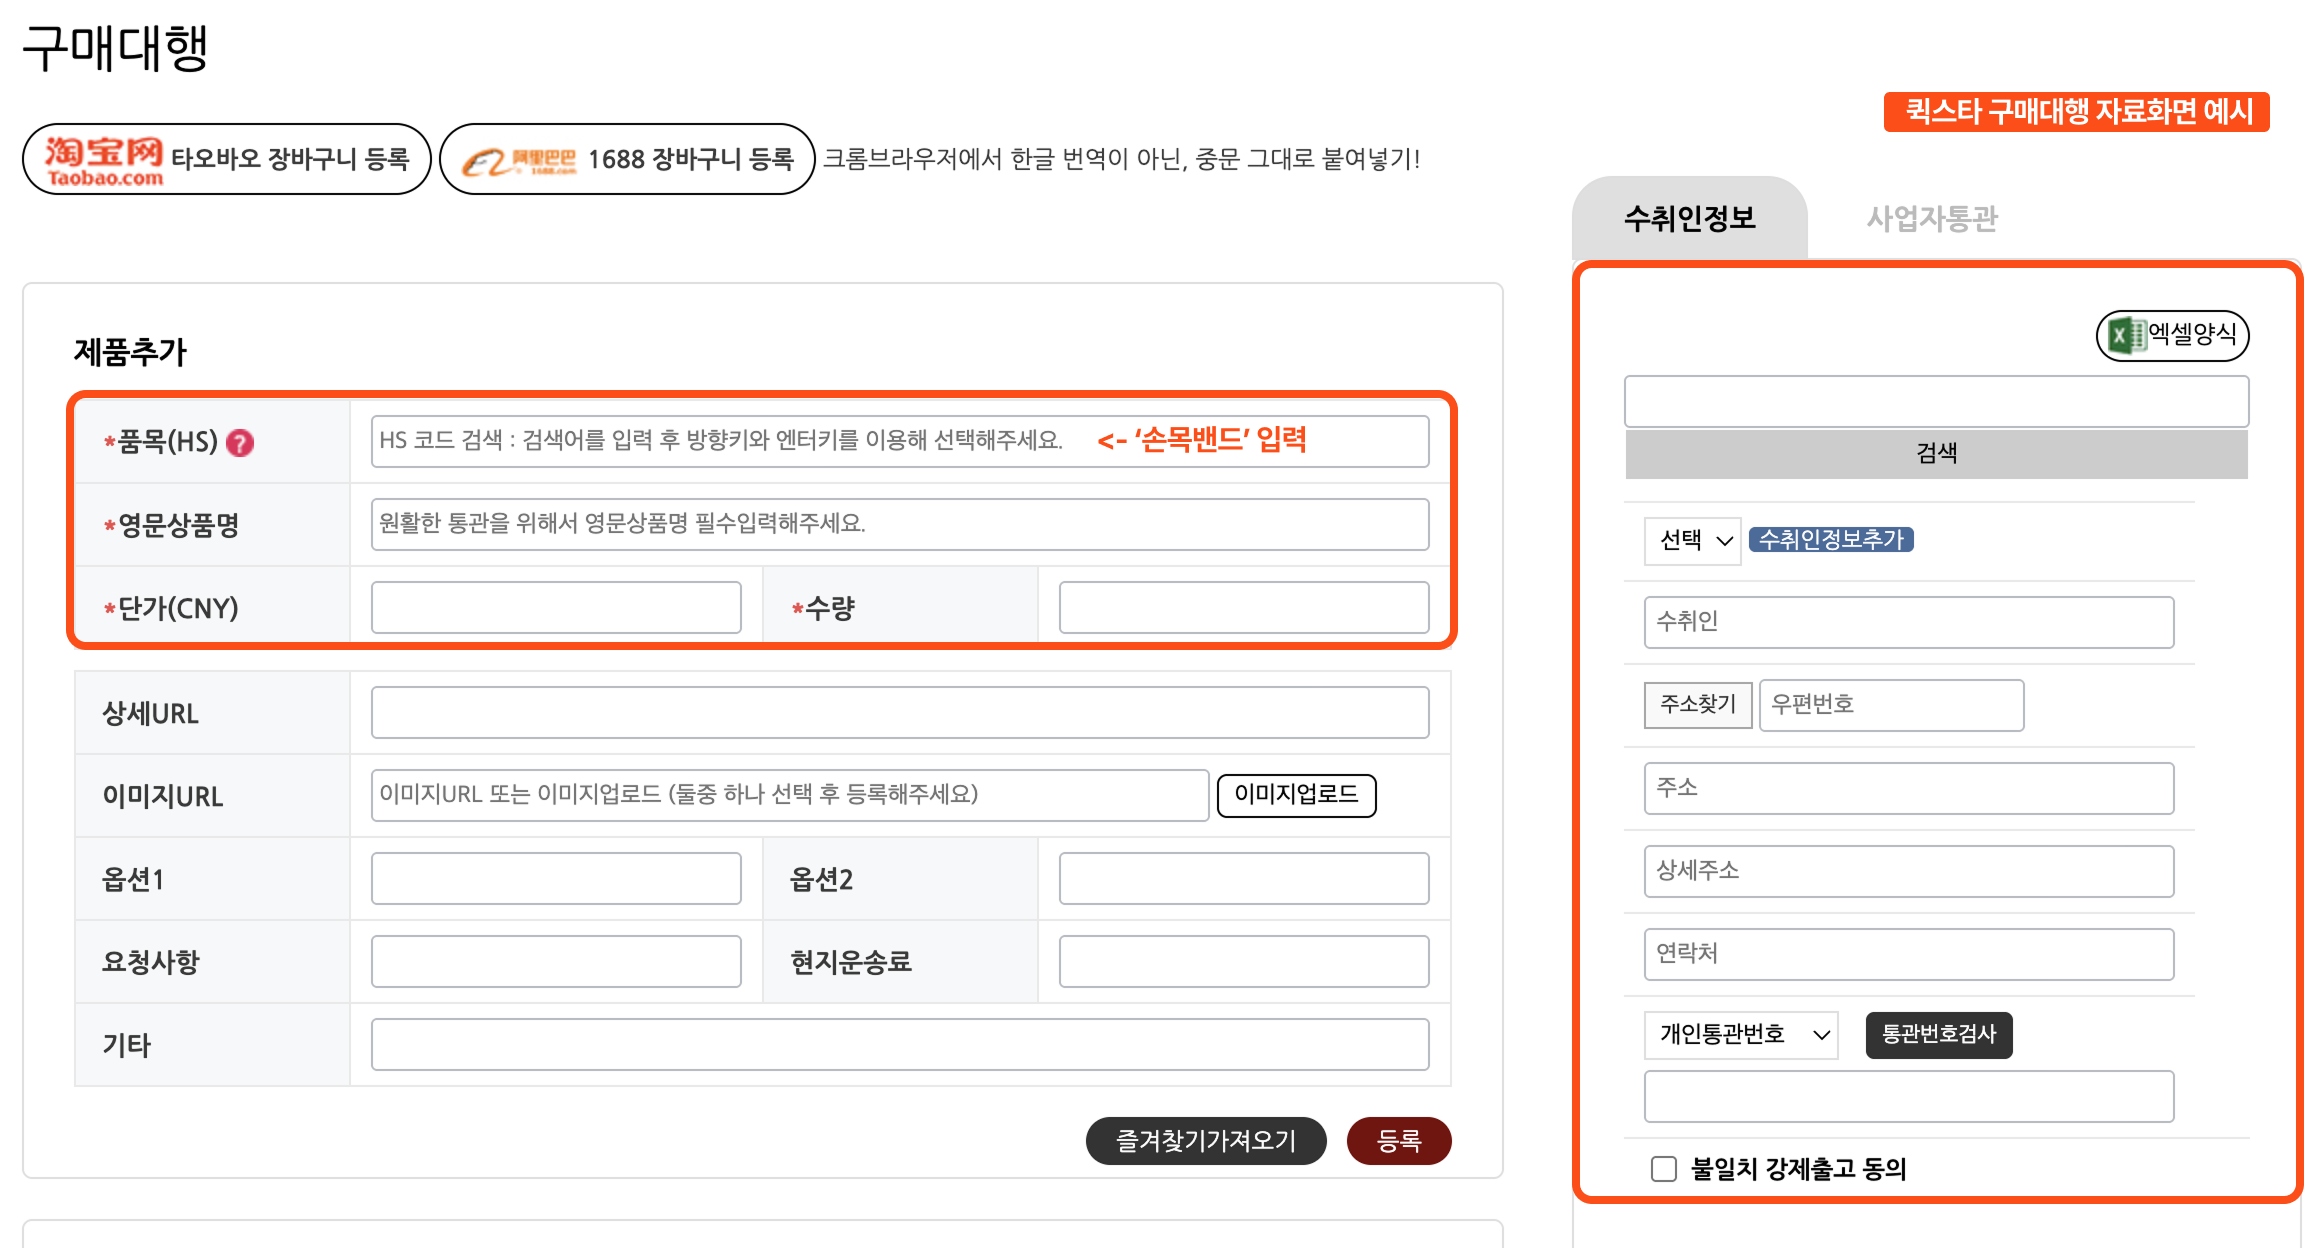Viewport: 2324px width, 1248px height.
Task: Click the 통관번호검사 verification button
Action: point(1938,1035)
